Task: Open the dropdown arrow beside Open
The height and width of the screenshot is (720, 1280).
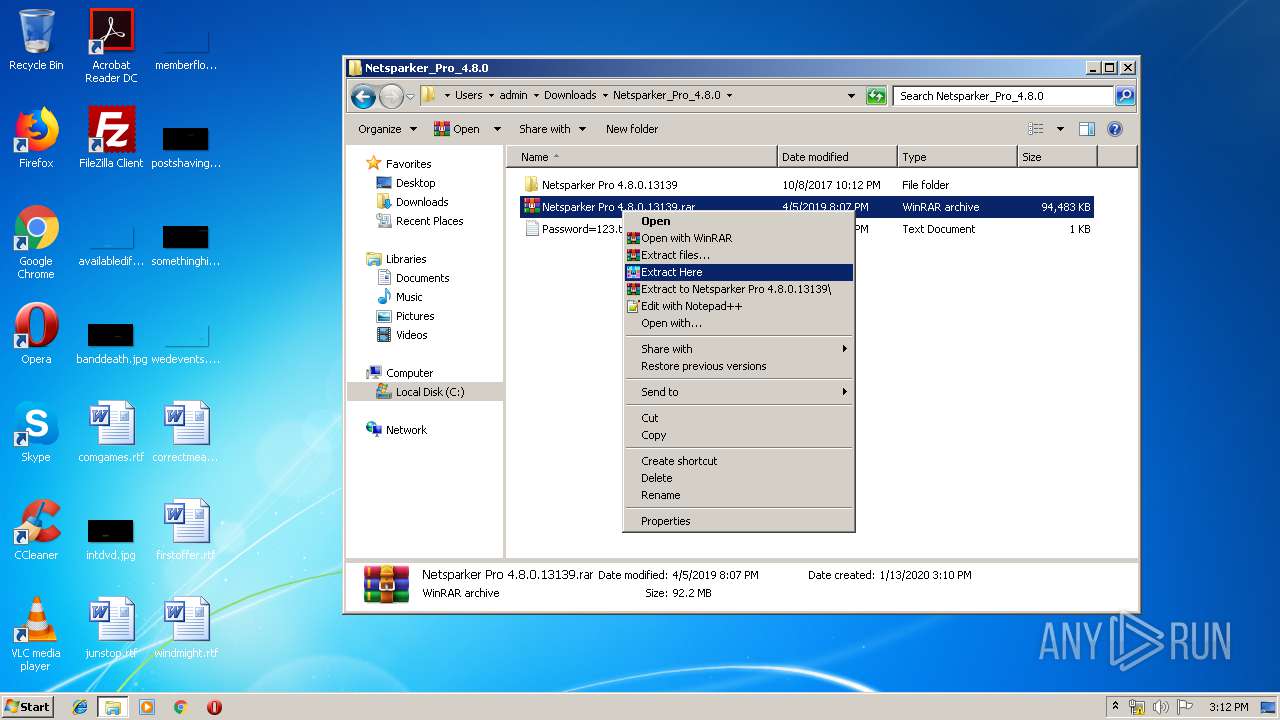Action: tap(497, 129)
